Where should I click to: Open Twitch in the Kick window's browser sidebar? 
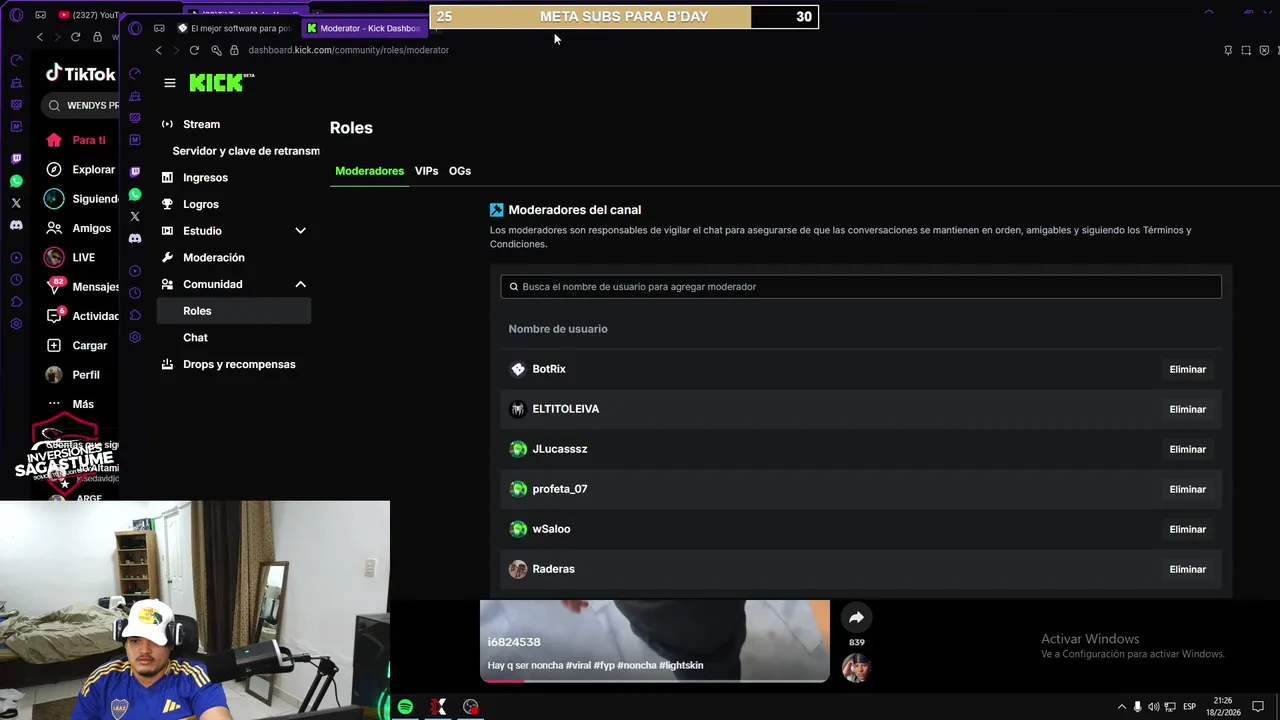tap(135, 172)
